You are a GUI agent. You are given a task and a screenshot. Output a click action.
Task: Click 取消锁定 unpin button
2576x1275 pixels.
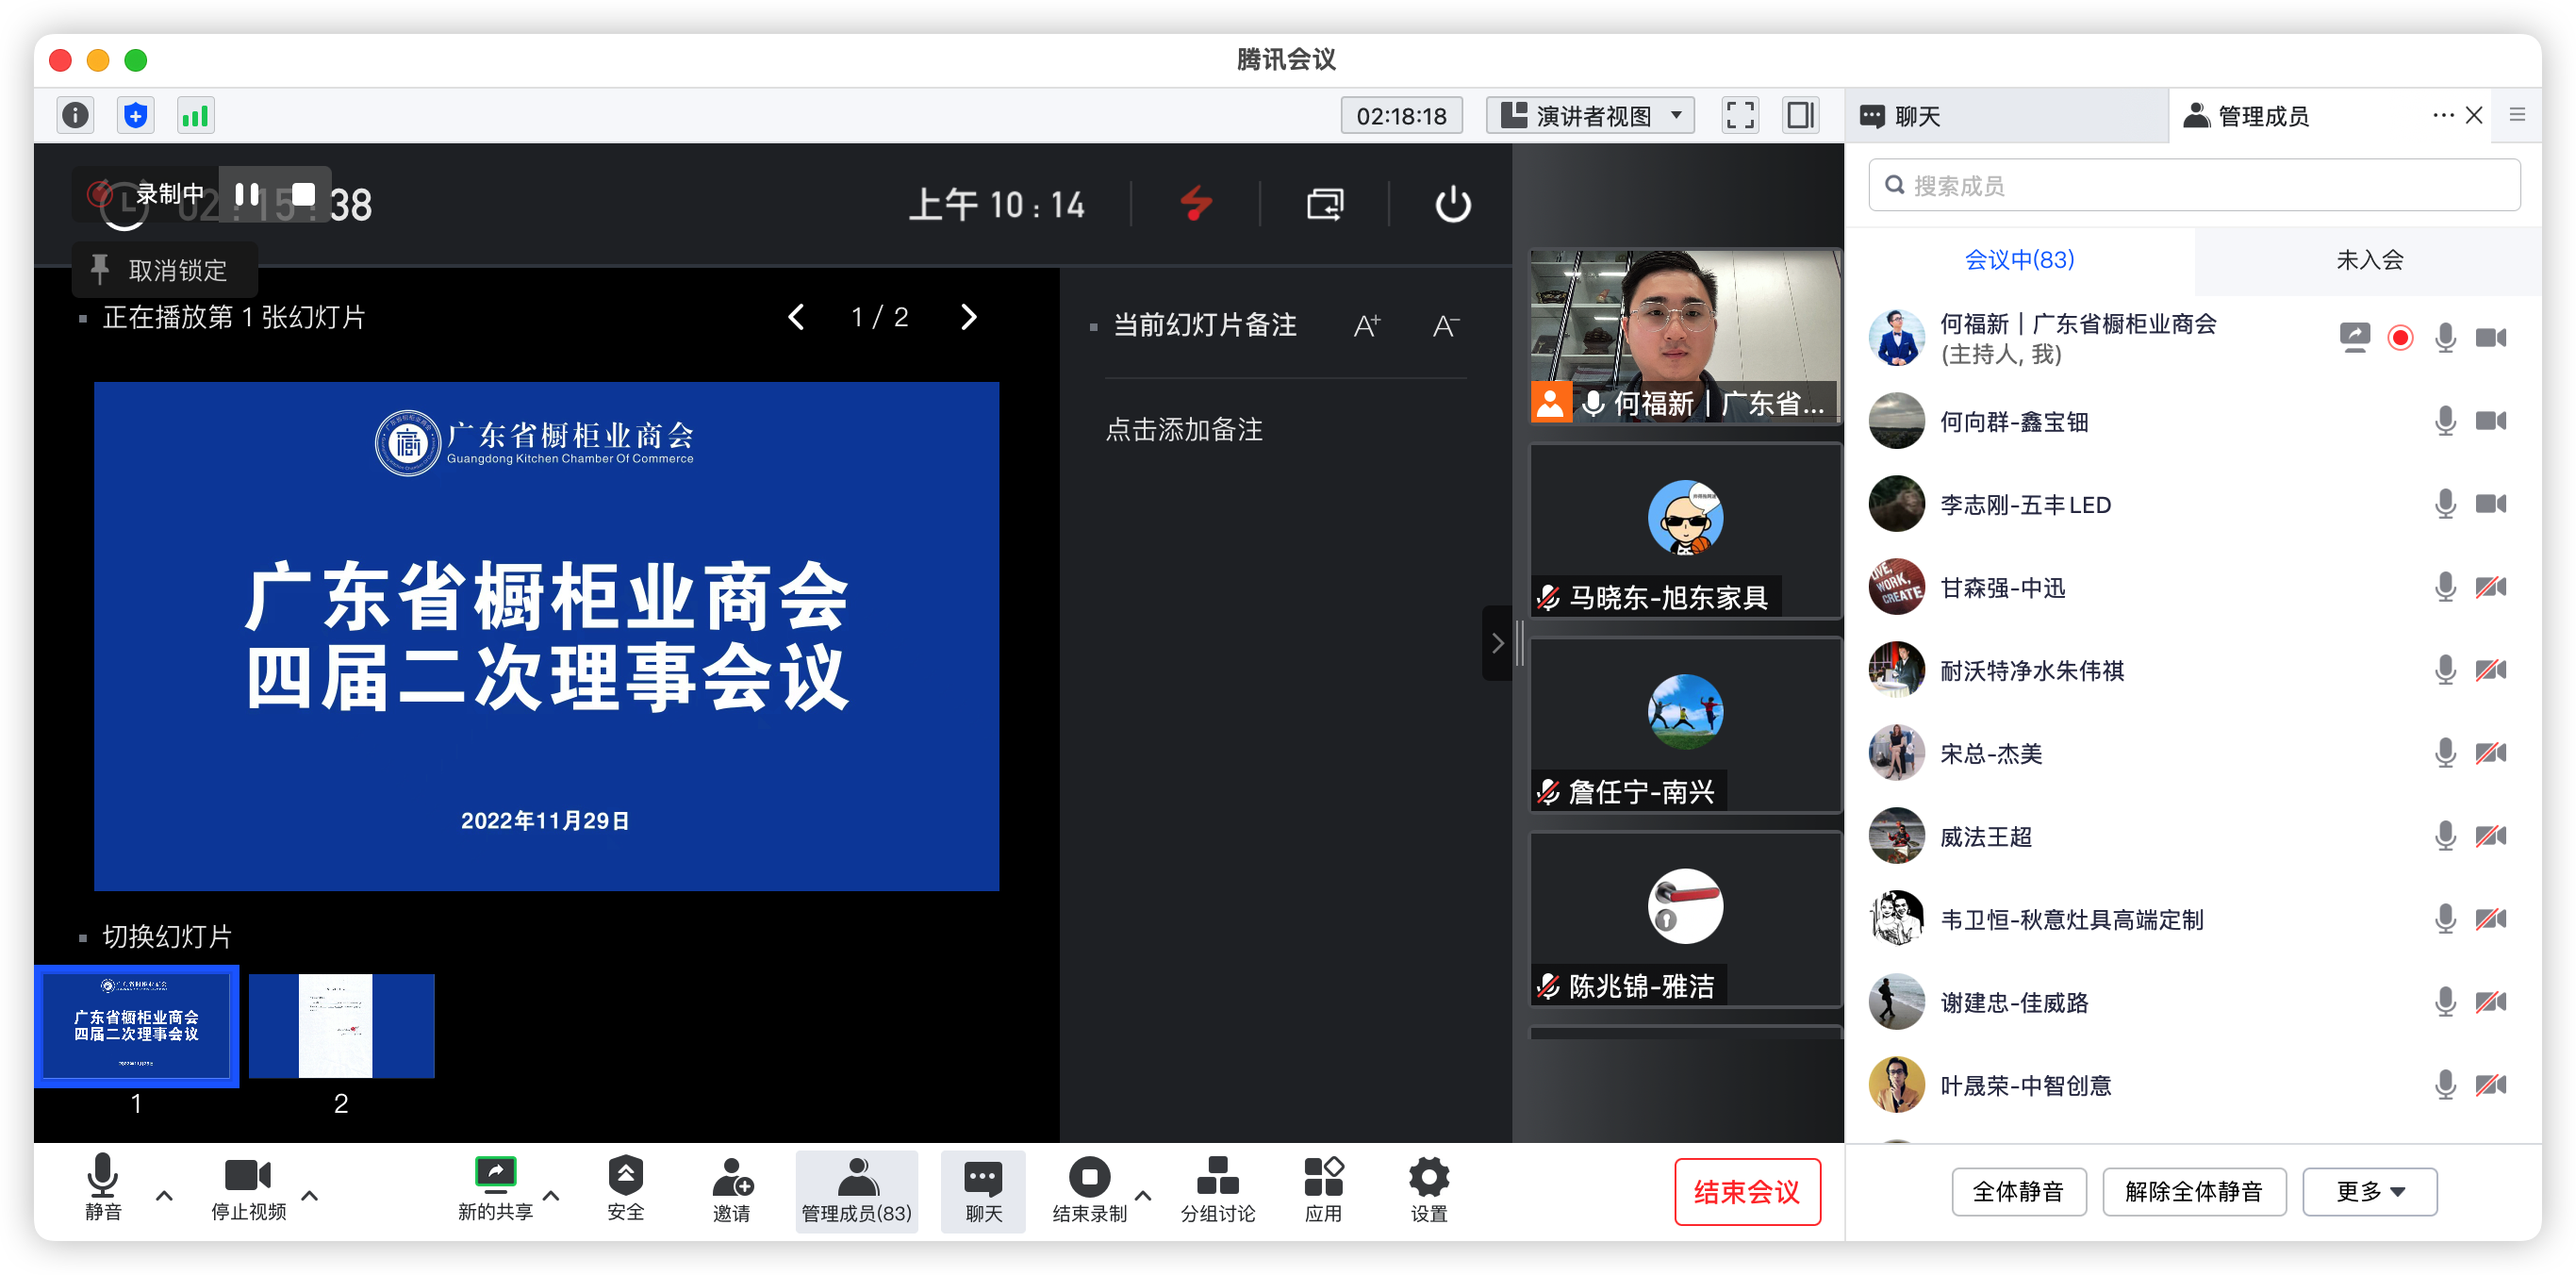165,270
